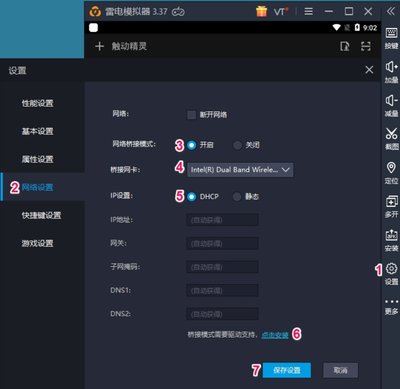400x389 pixels.
Task: Go to 快捷键设置 tab
Action: pyautogui.click(x=42, y=215)
